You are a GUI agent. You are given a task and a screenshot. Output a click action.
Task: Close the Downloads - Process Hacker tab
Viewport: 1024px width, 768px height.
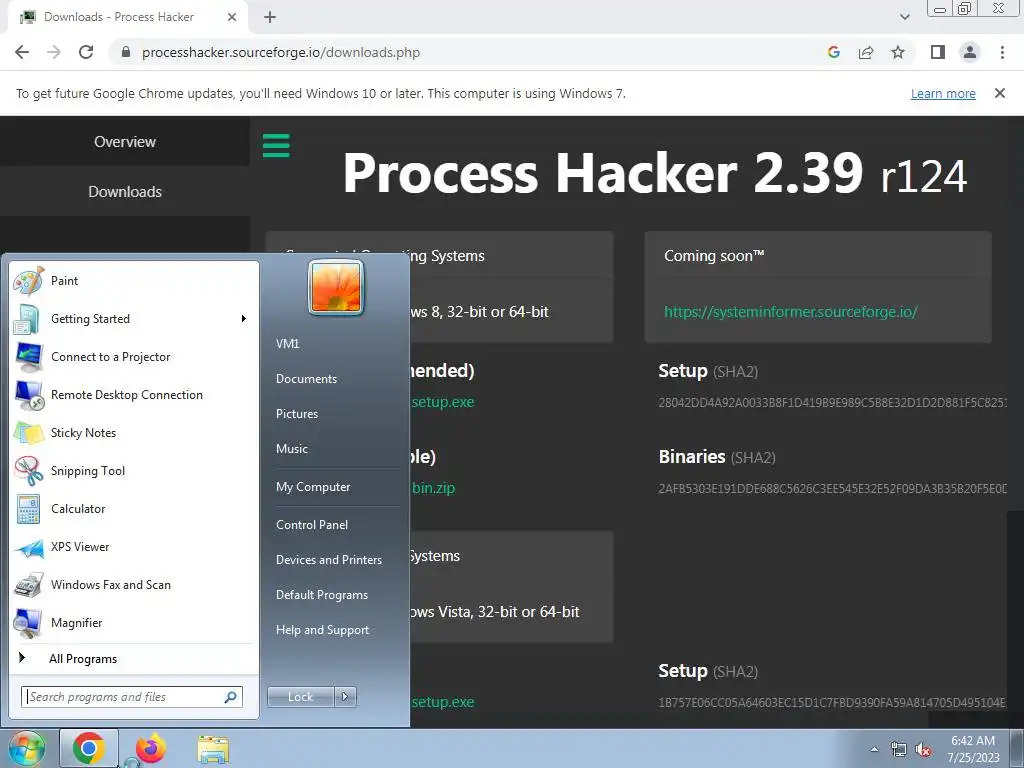tap(232, 17)
